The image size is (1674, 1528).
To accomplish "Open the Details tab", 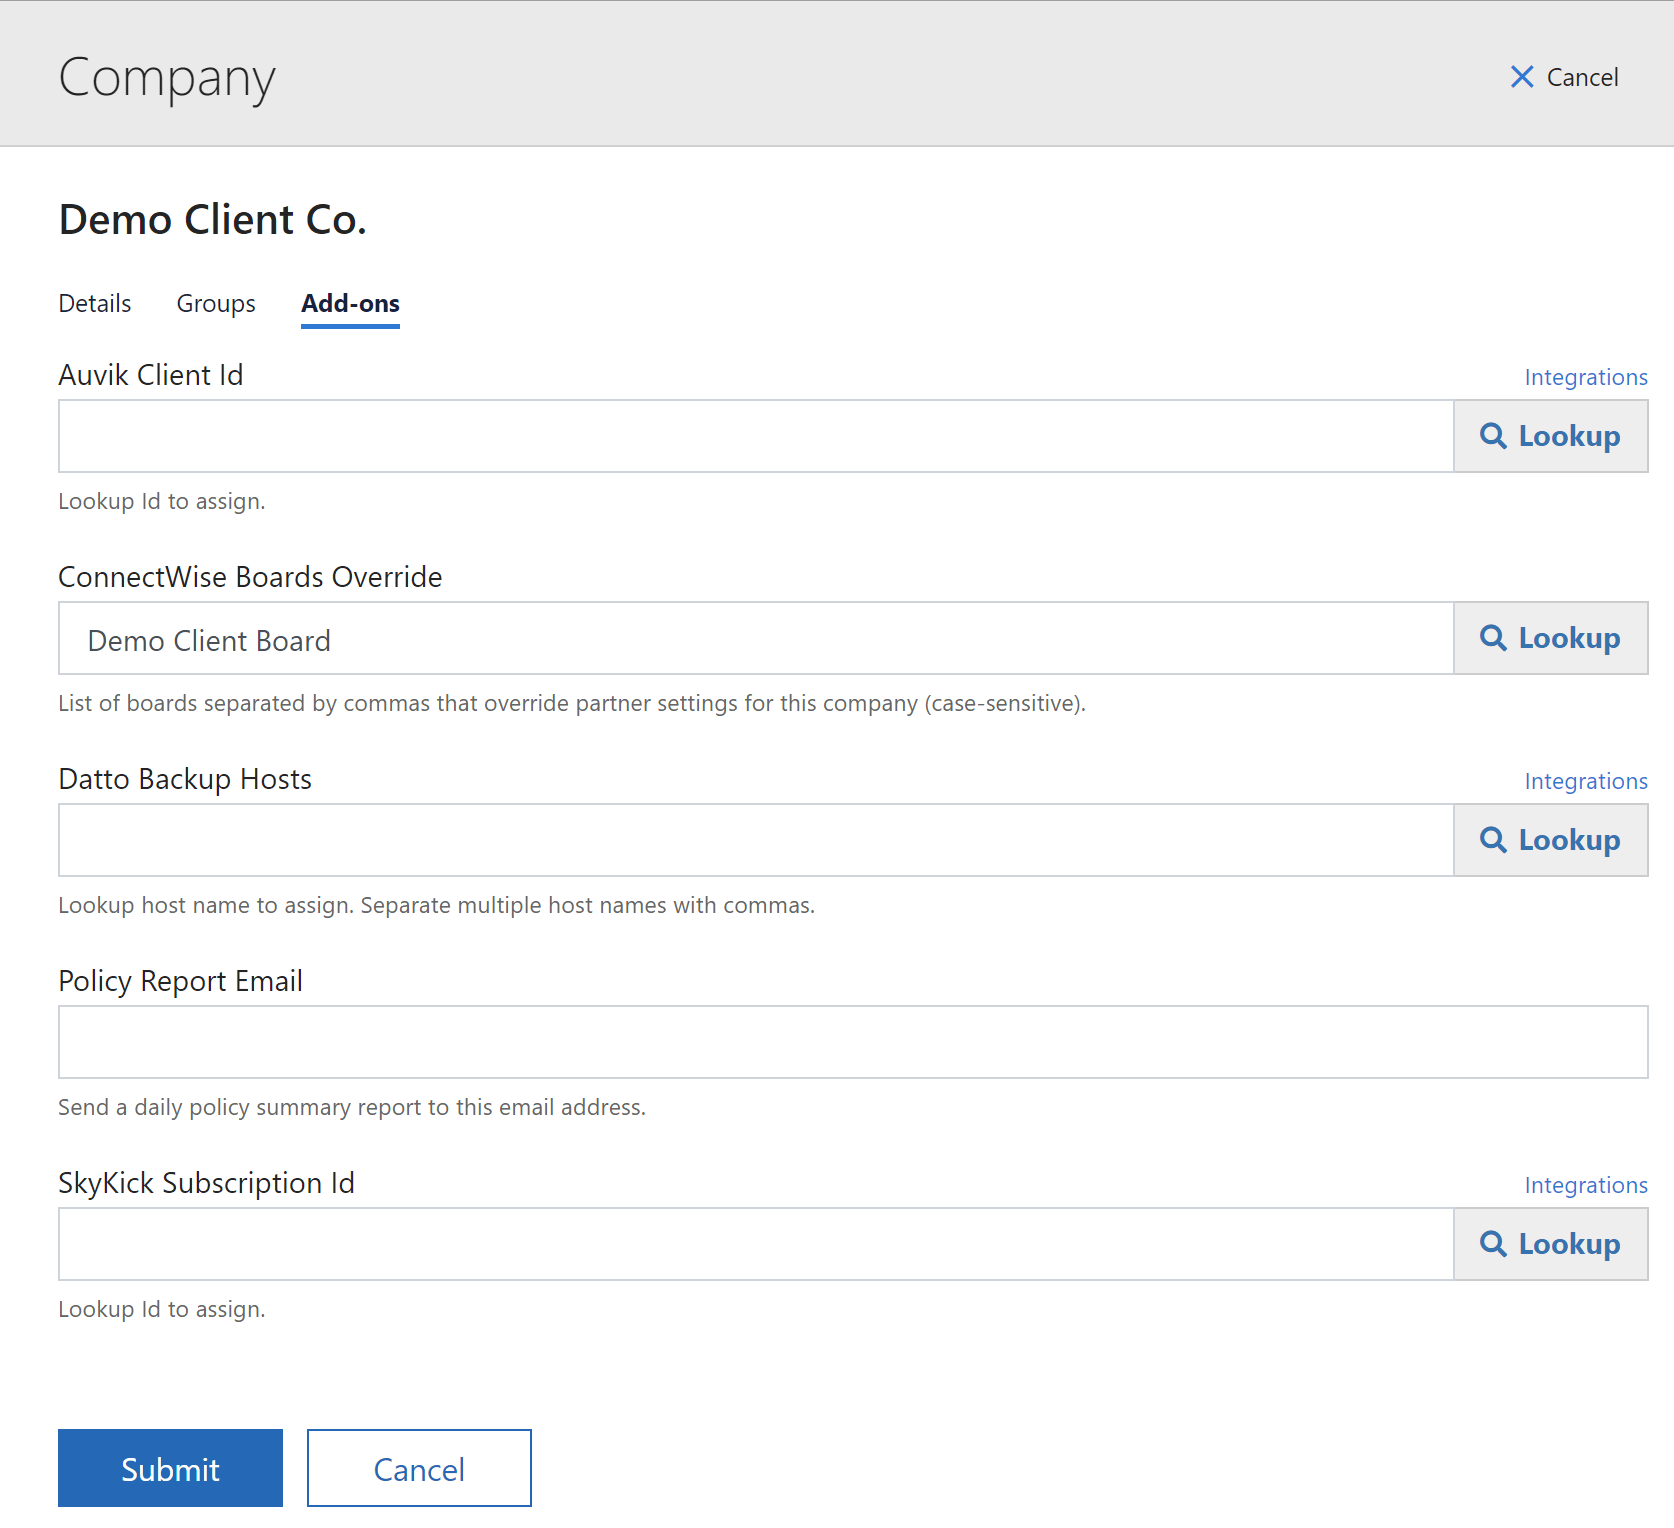I will point(95,303).
